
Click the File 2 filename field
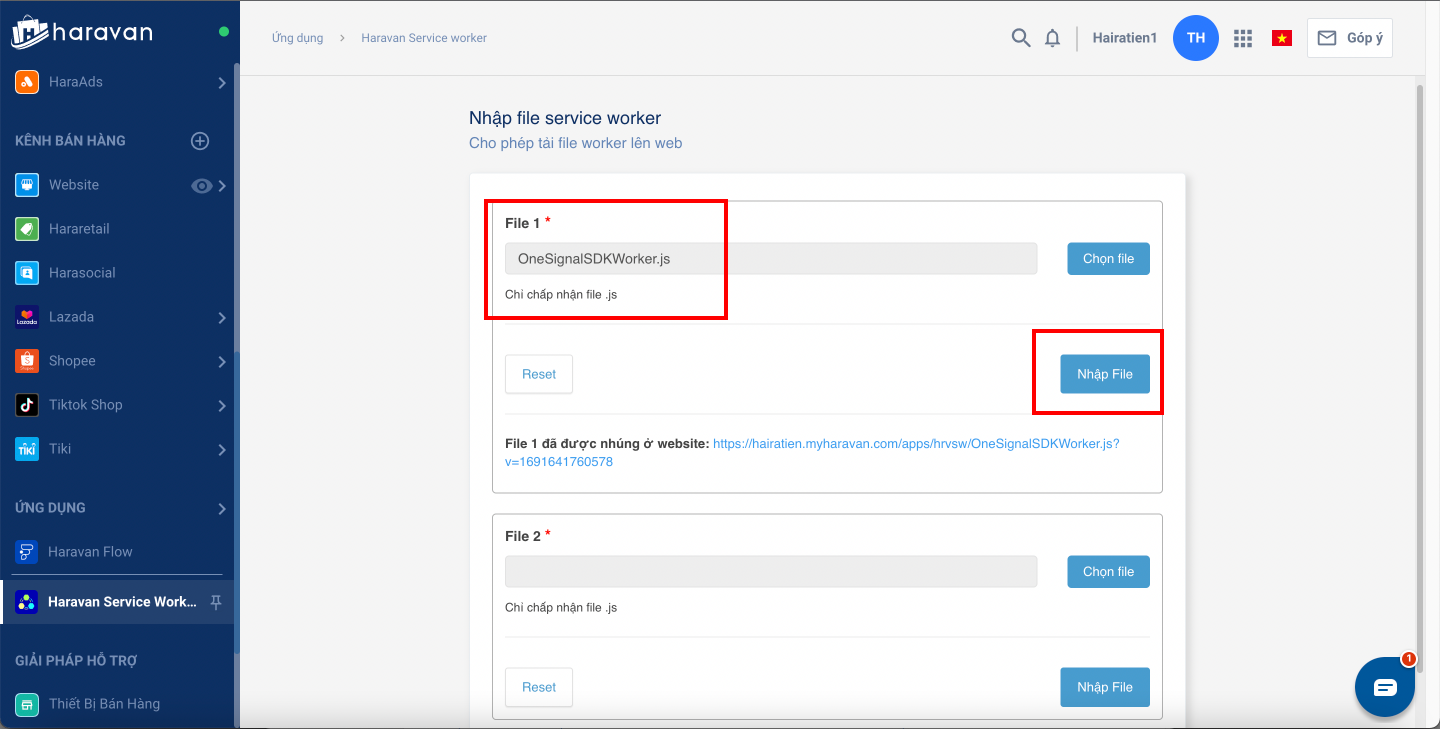770,572
